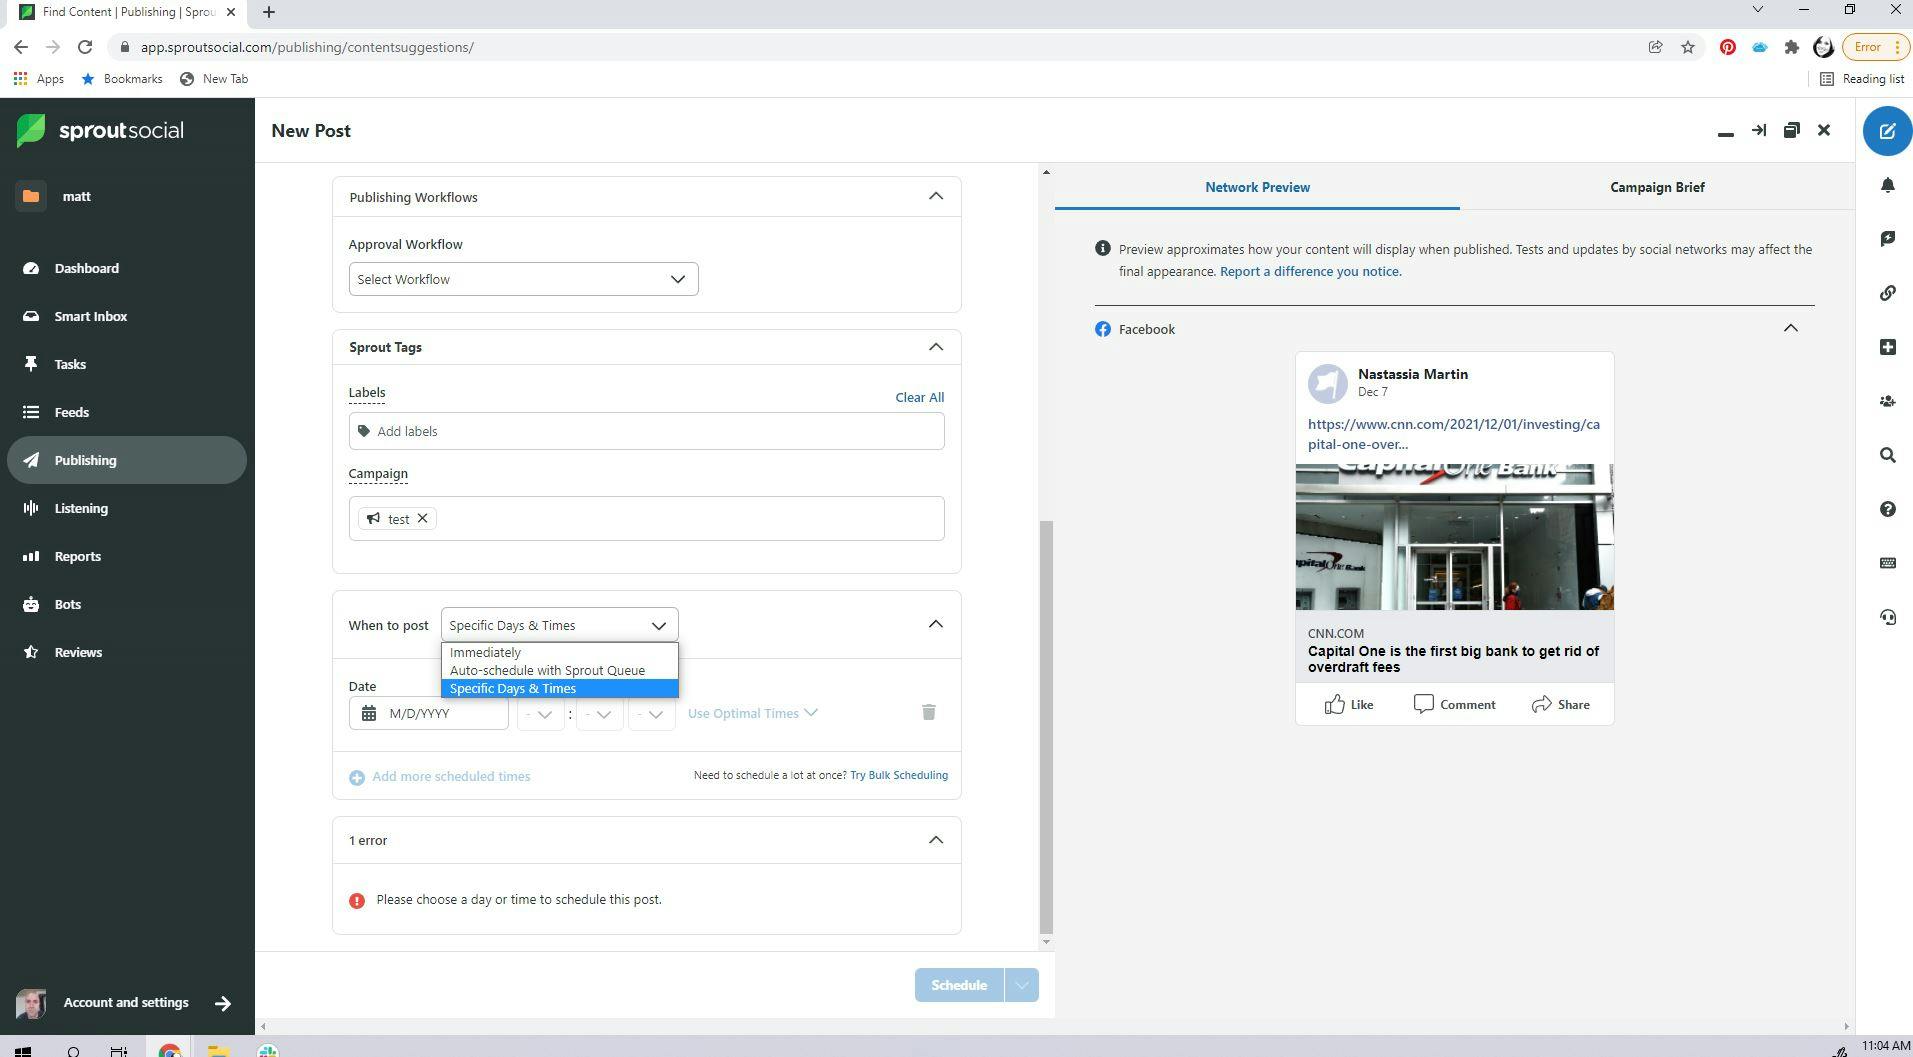Go to Dashboard in sidebar
Viewport: 1913px width, 1057px height.
pos(127,268)
